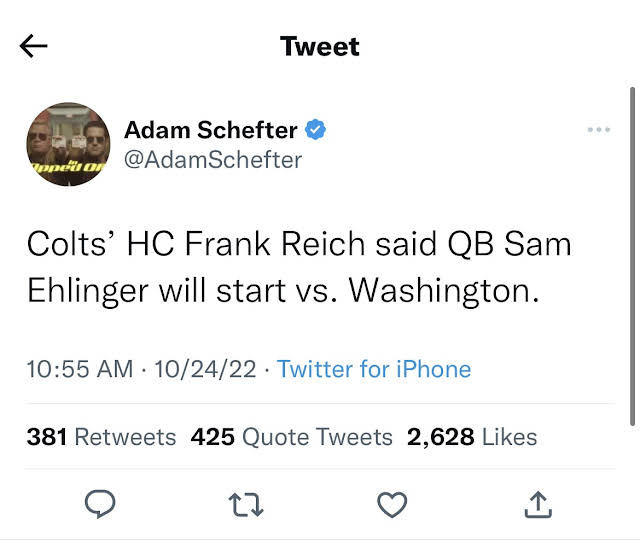
Task: Click the blue verified badge
Action: (x=316, y=130)
